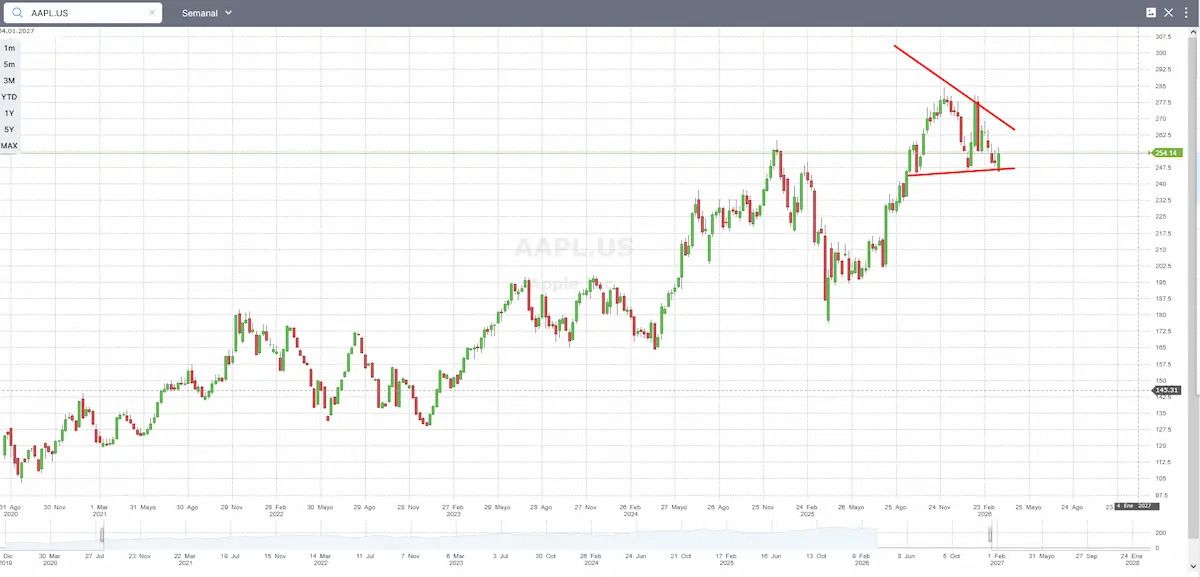Viewport: 1200px width, 577px height.
Task: Switch to the MAX range tab
Action: click(9, 145)
